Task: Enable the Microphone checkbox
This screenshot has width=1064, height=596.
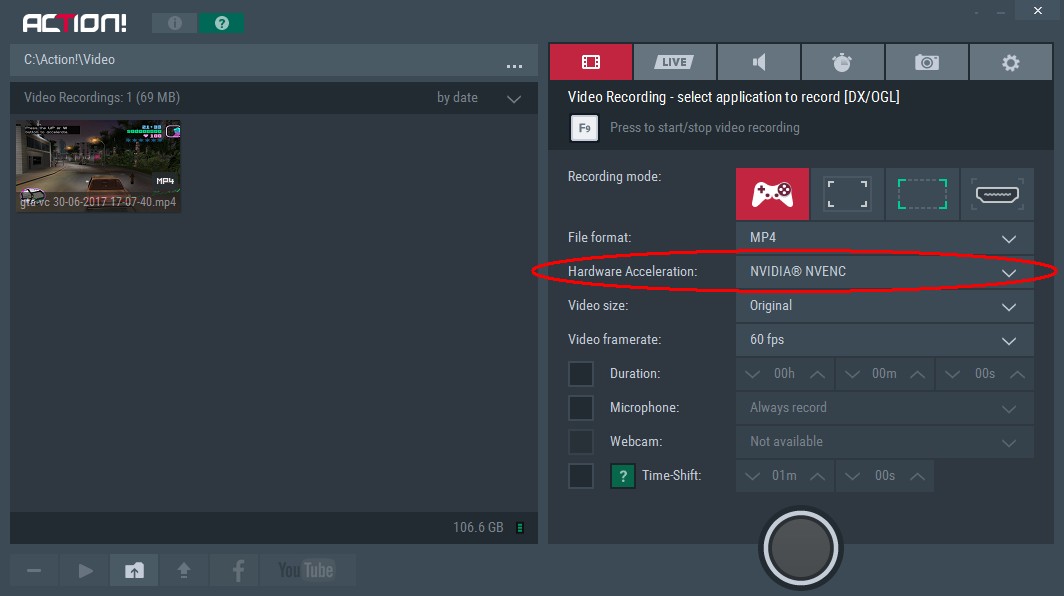Action: pyautogui.click(x=581, y=408)
